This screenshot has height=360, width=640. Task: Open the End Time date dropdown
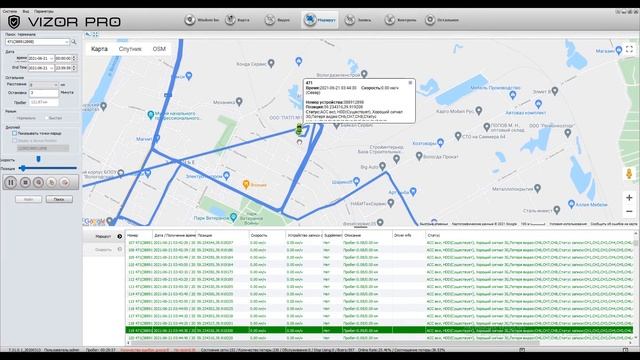(x=51, y=68)
